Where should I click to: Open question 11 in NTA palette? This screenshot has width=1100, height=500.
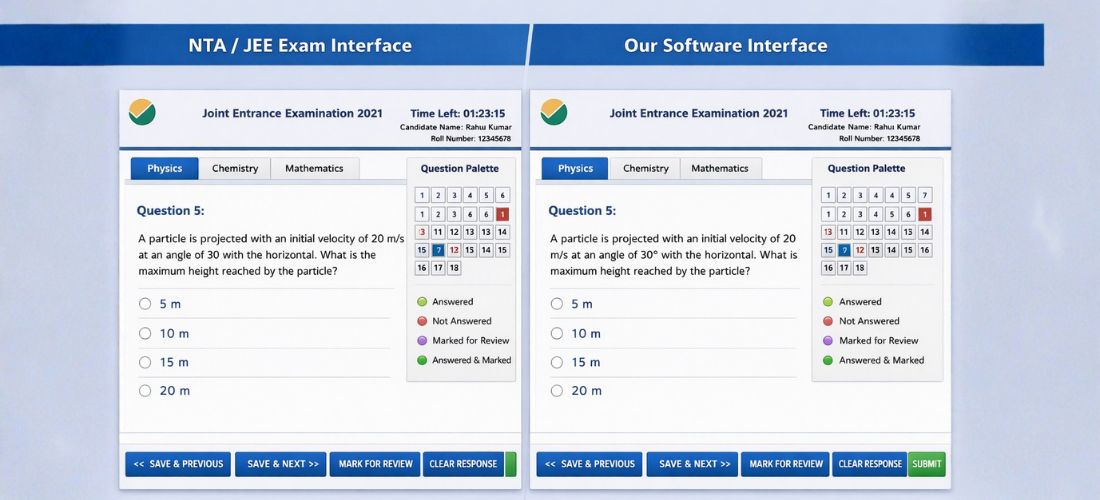coord(438,232)
